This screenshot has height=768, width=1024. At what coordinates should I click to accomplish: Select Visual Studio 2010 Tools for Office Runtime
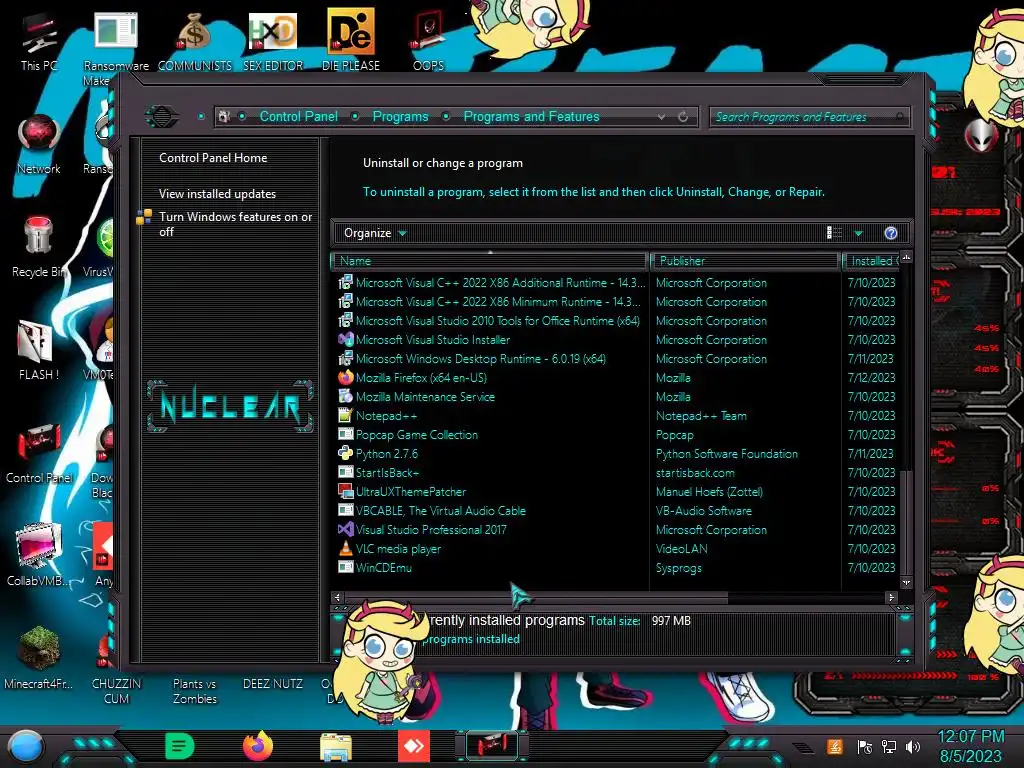tap(488, 321)
